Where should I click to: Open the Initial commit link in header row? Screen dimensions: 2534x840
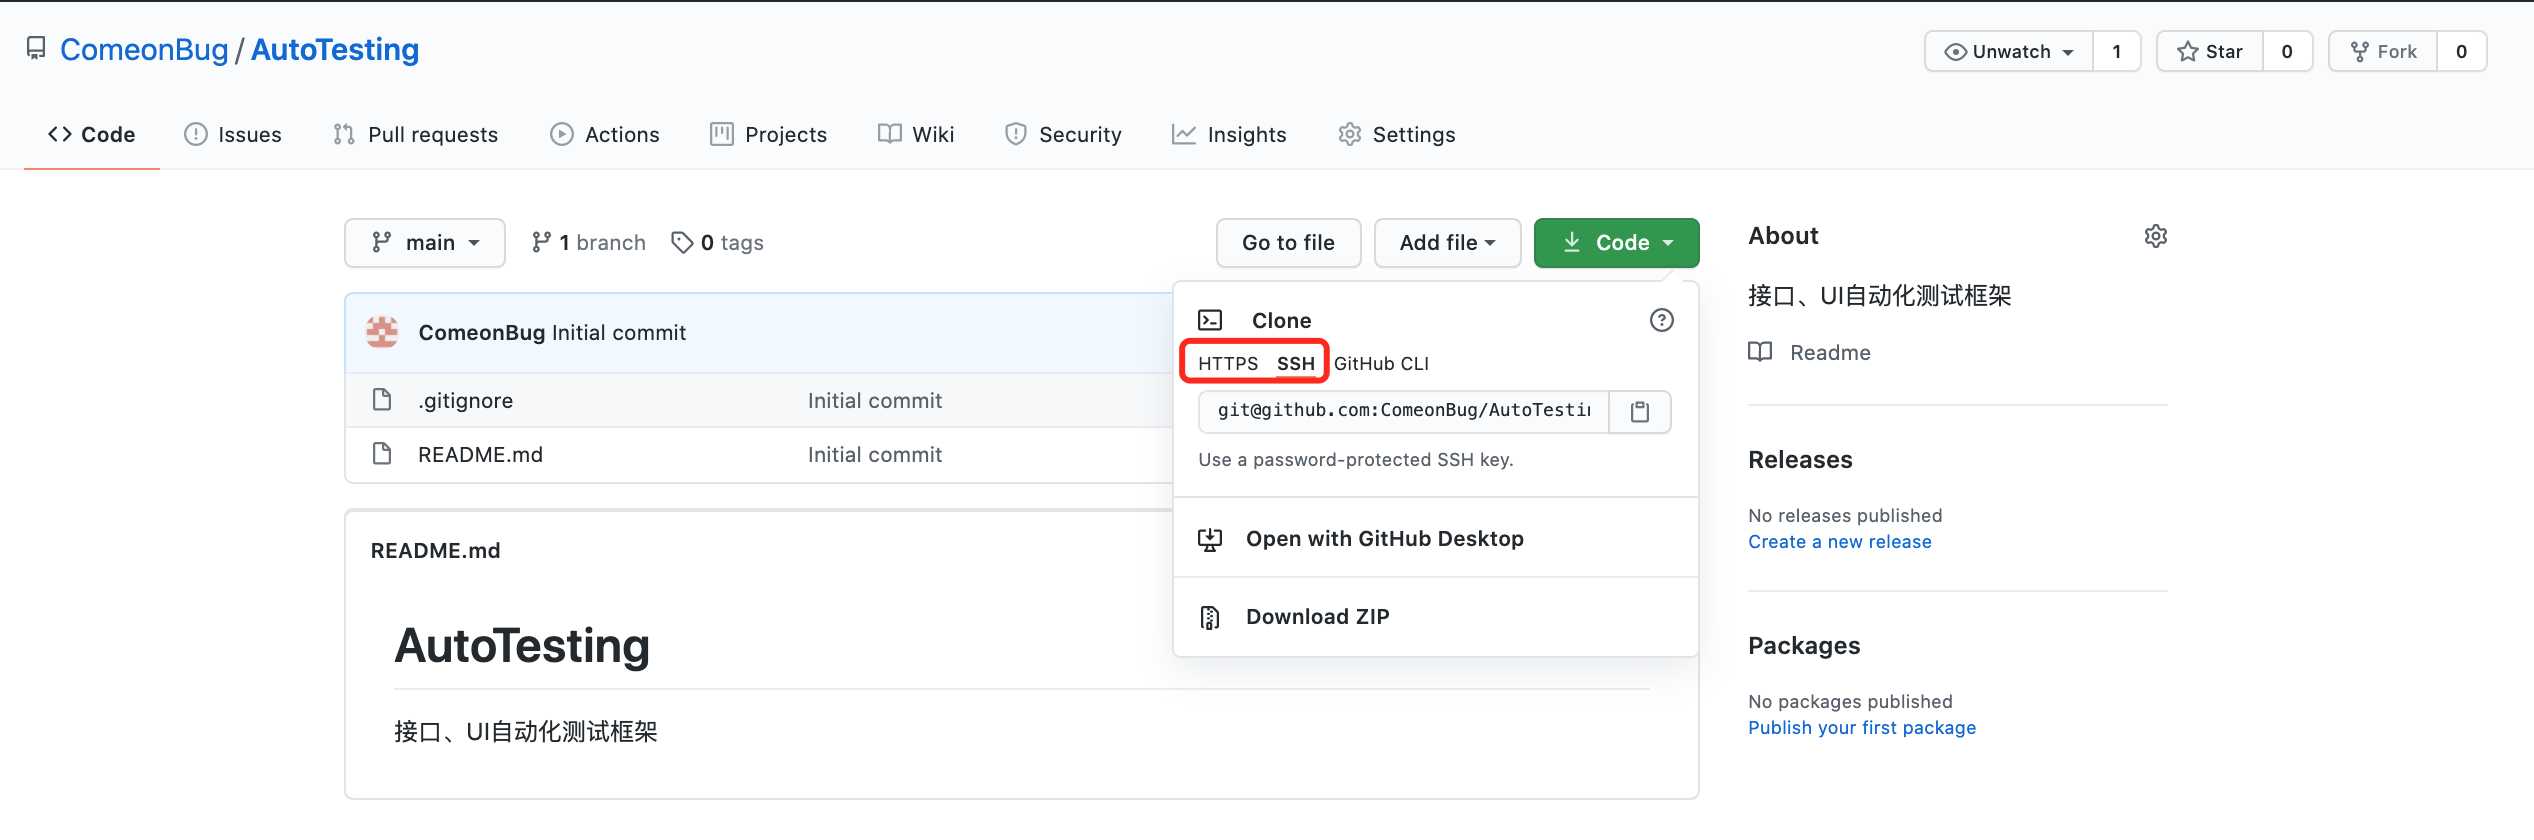point(619,333)
